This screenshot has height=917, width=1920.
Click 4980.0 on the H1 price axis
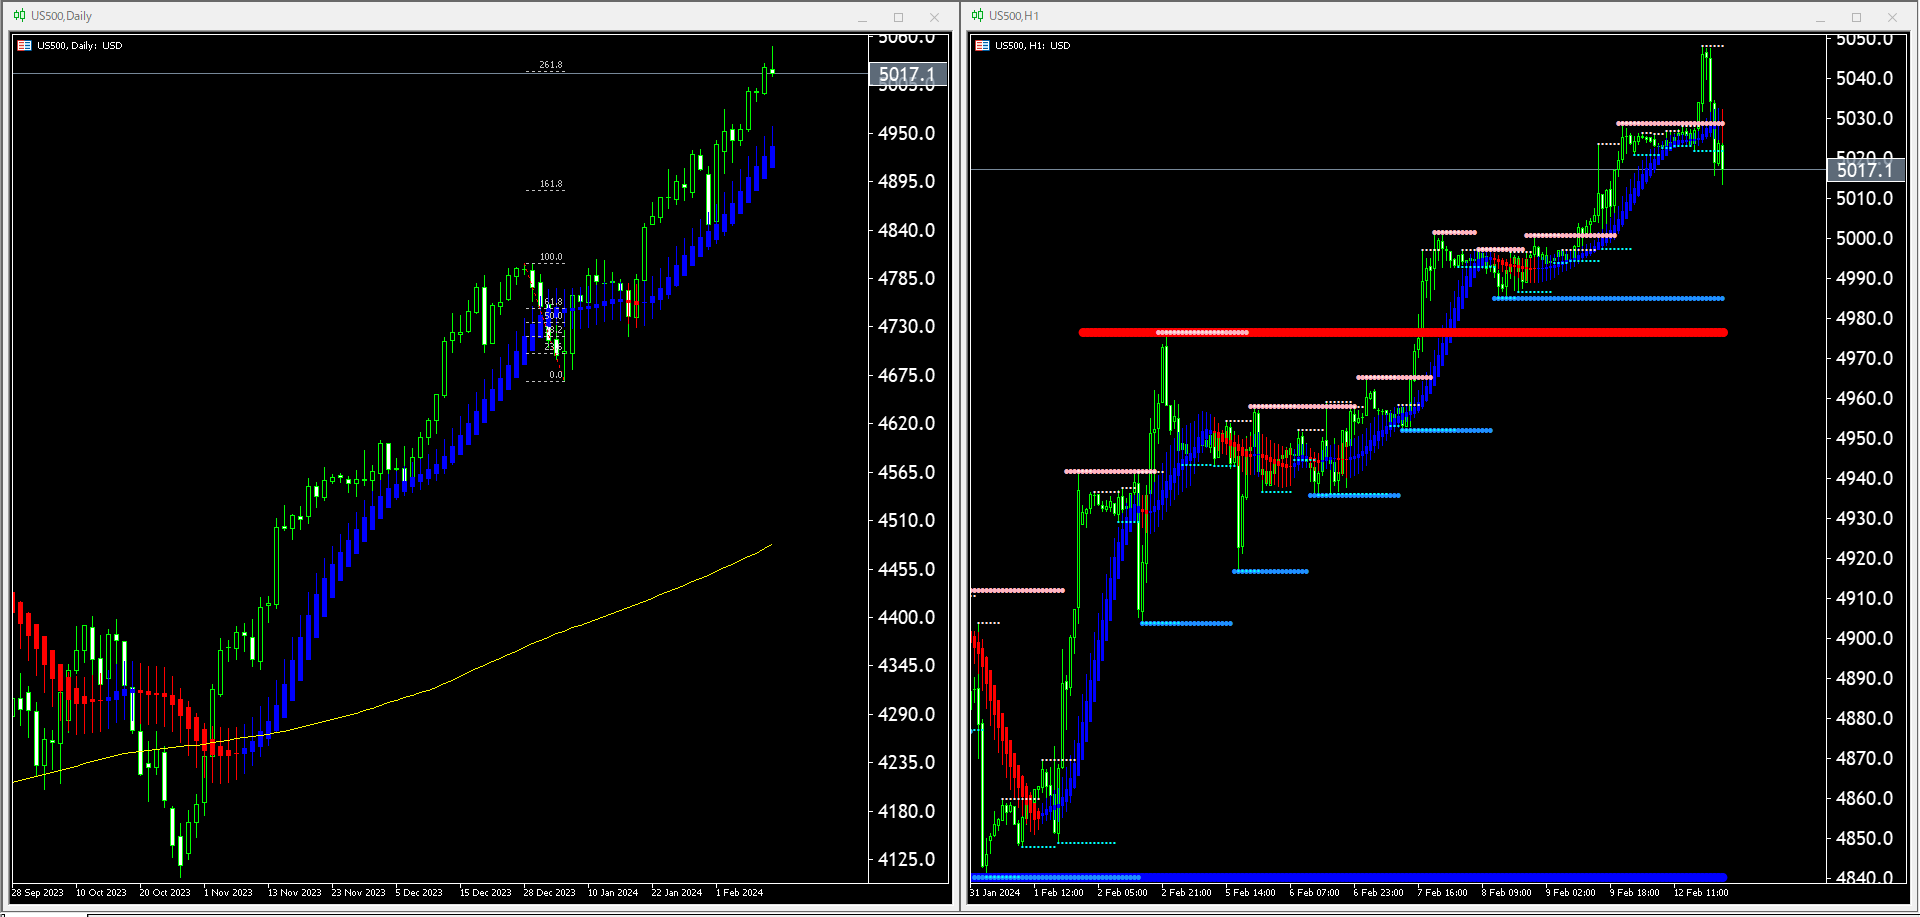click(x=1864, y=318)
